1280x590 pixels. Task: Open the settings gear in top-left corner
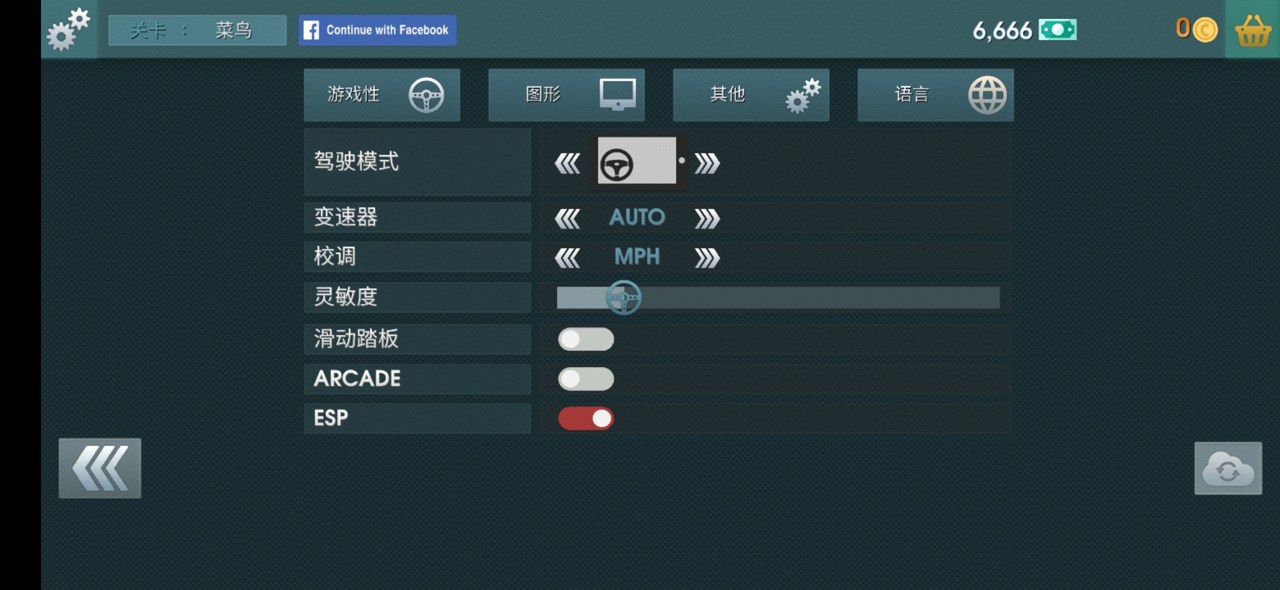pyautogui.click(x=66, y=29)
